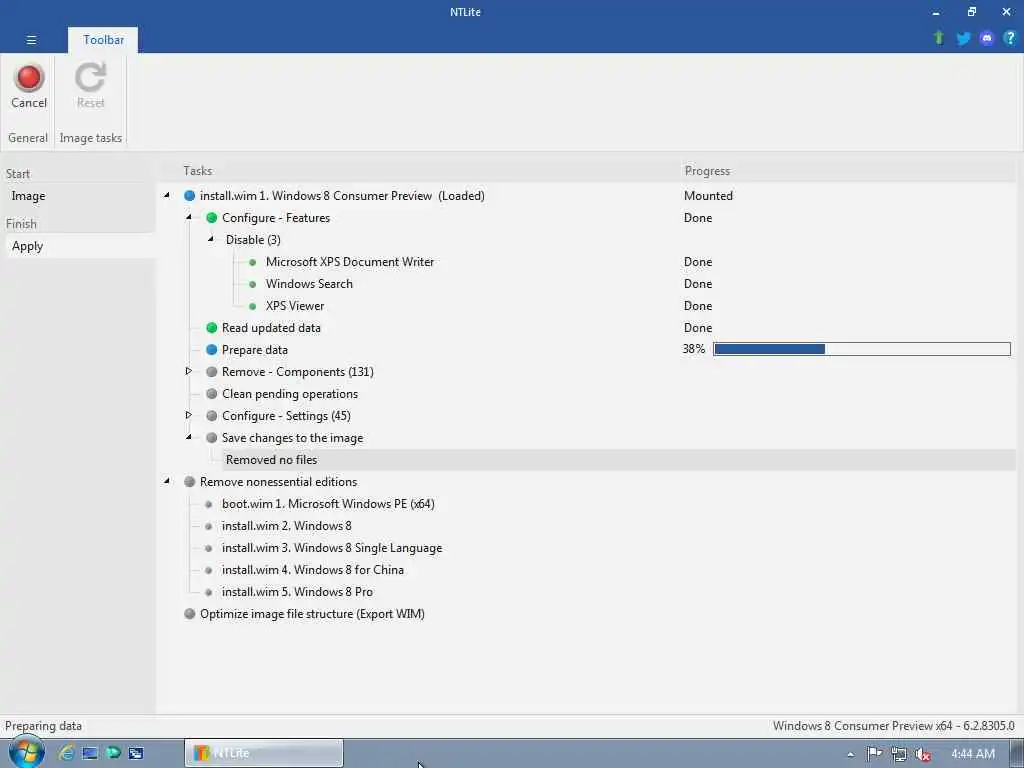Click grey dot beside Save changes to the image
The height and width of the screenshot is (768, 1024).
click(x=212, y=438)
